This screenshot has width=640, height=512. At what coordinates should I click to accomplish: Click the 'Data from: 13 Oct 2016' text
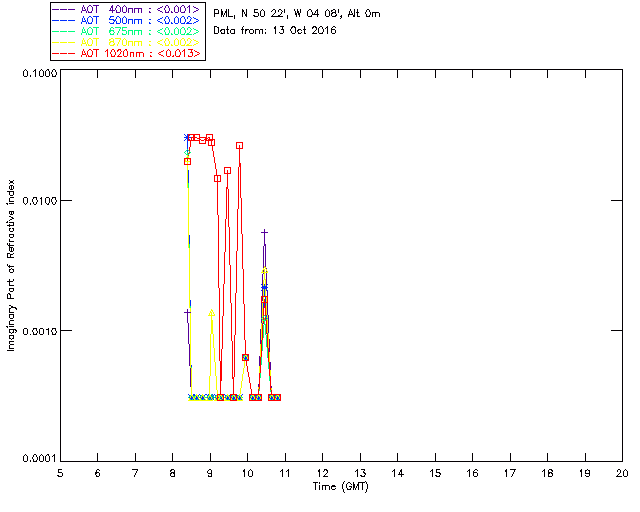(x=275, y=31)
